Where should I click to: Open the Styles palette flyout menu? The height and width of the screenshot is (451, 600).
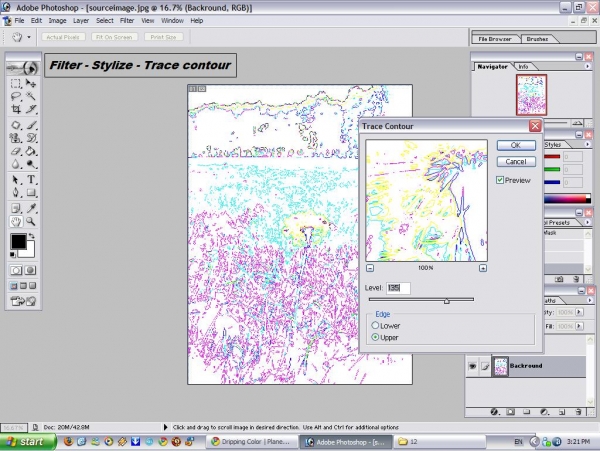coord(587,144)
